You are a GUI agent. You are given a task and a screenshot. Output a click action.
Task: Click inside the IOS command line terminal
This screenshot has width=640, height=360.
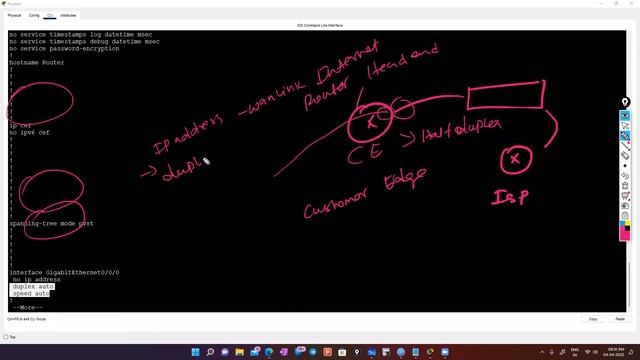click(x=317, y=171)
